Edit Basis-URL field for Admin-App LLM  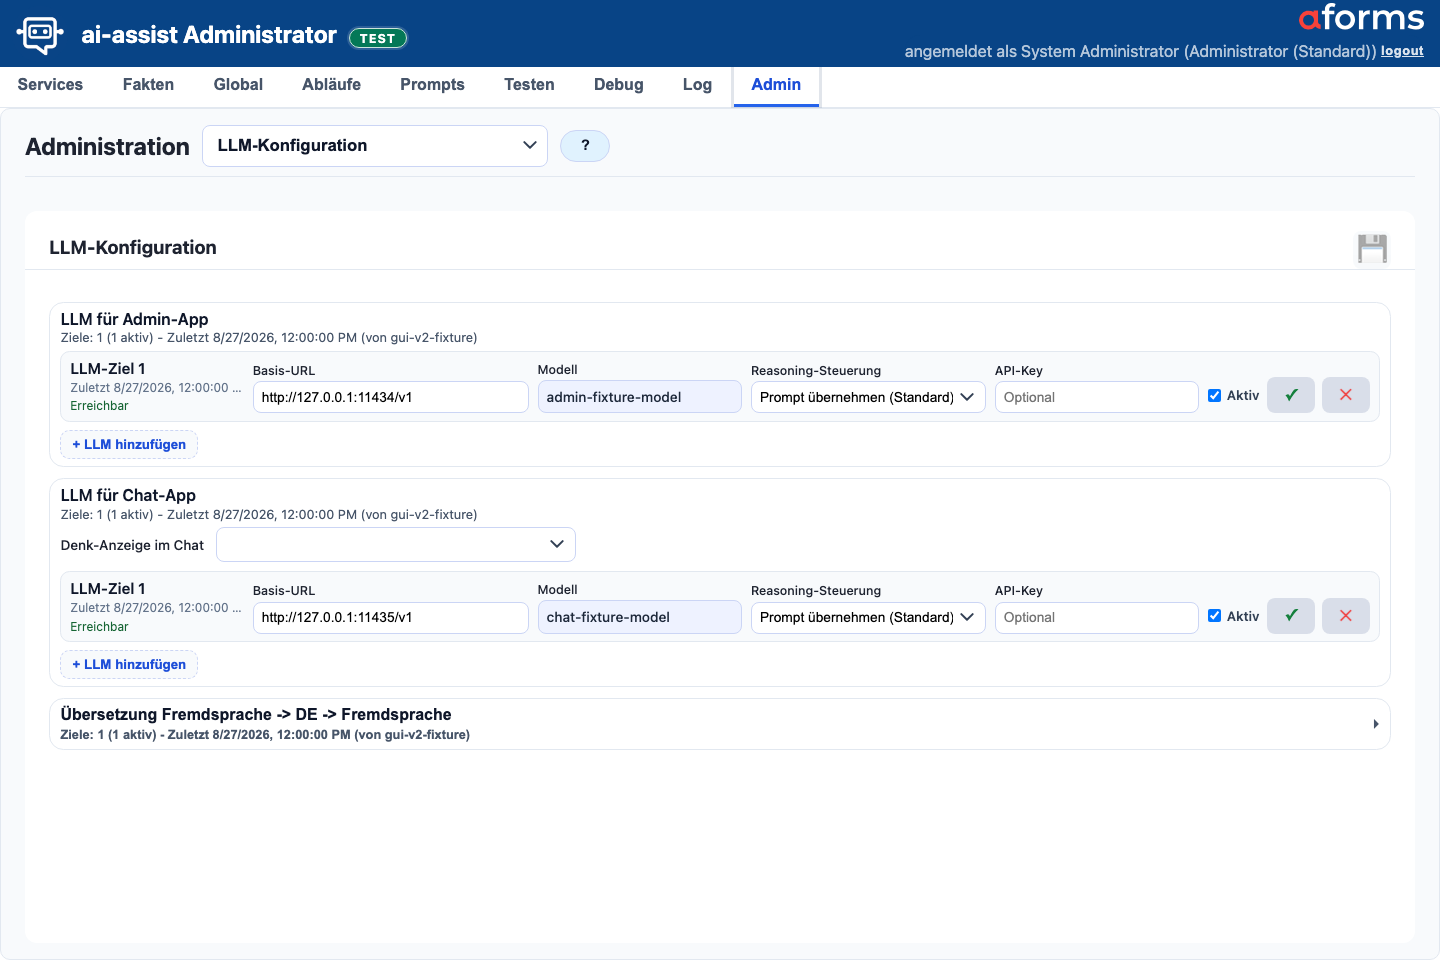pyautogui.click(x=390, y=397)
